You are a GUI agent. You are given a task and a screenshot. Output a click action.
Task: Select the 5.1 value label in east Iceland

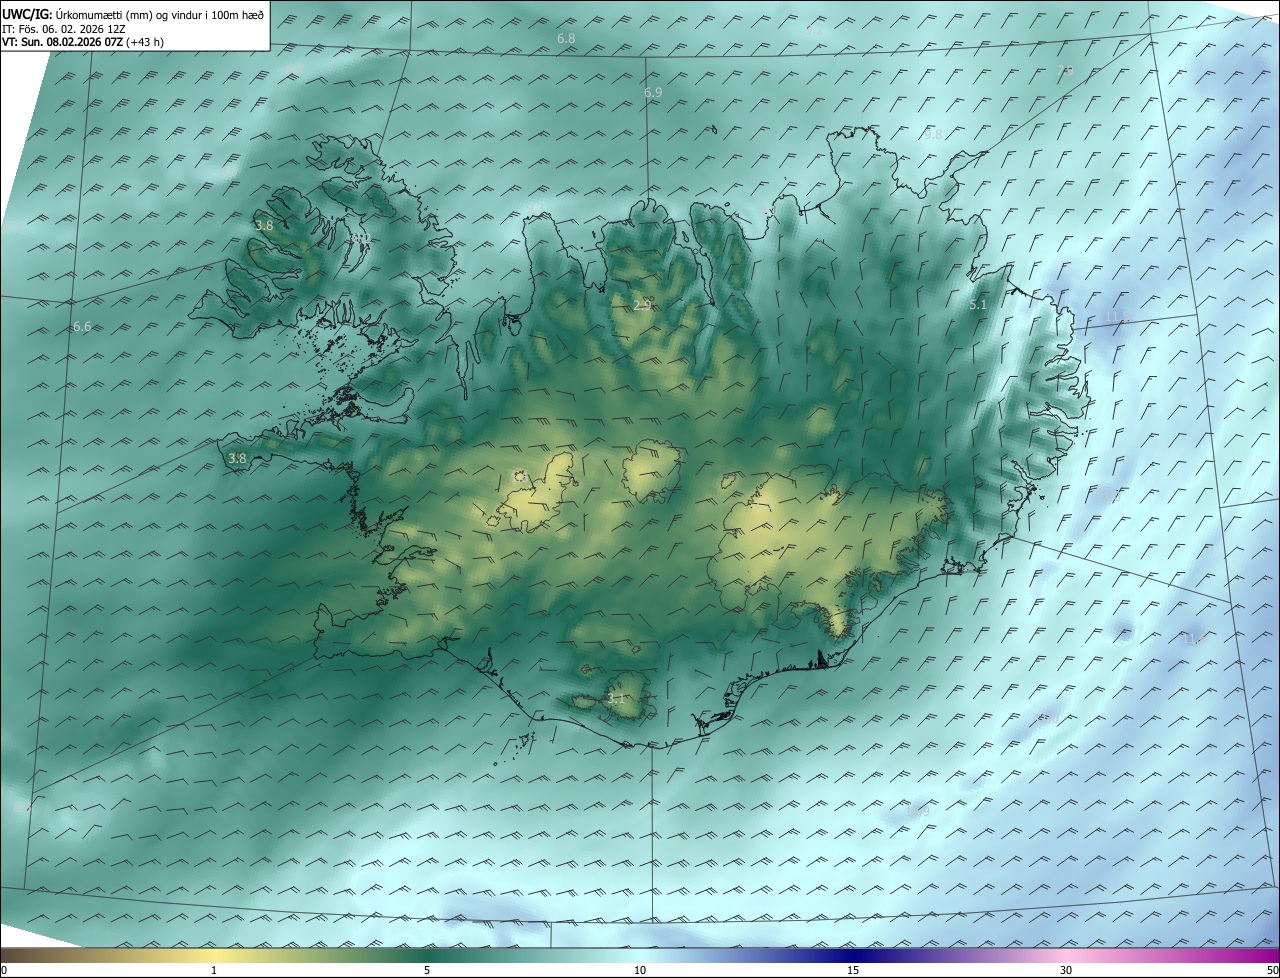979,305
